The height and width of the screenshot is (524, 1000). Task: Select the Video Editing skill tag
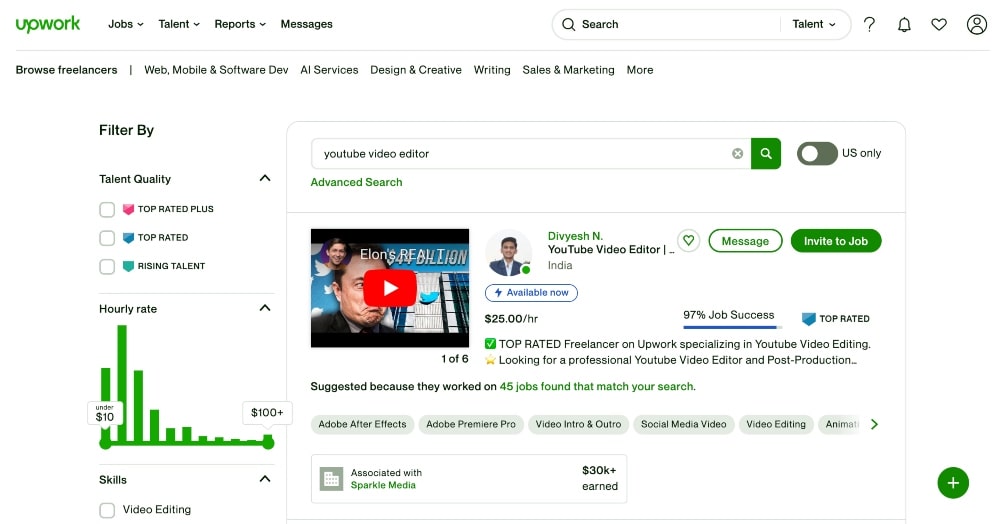tap(776, 424)
